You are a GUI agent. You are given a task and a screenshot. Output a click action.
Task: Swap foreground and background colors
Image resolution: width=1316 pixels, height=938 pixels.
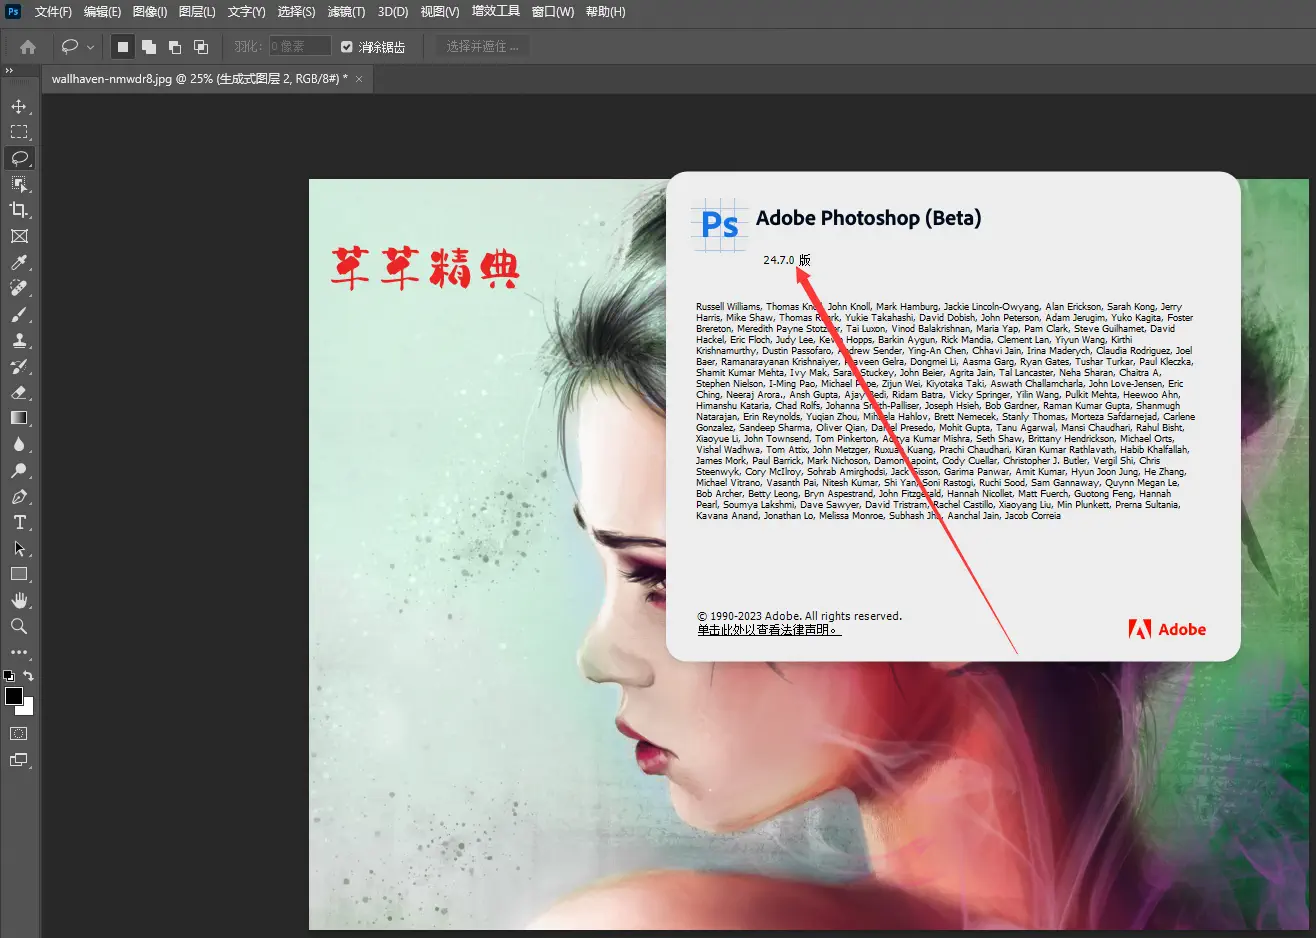(28, 676)
